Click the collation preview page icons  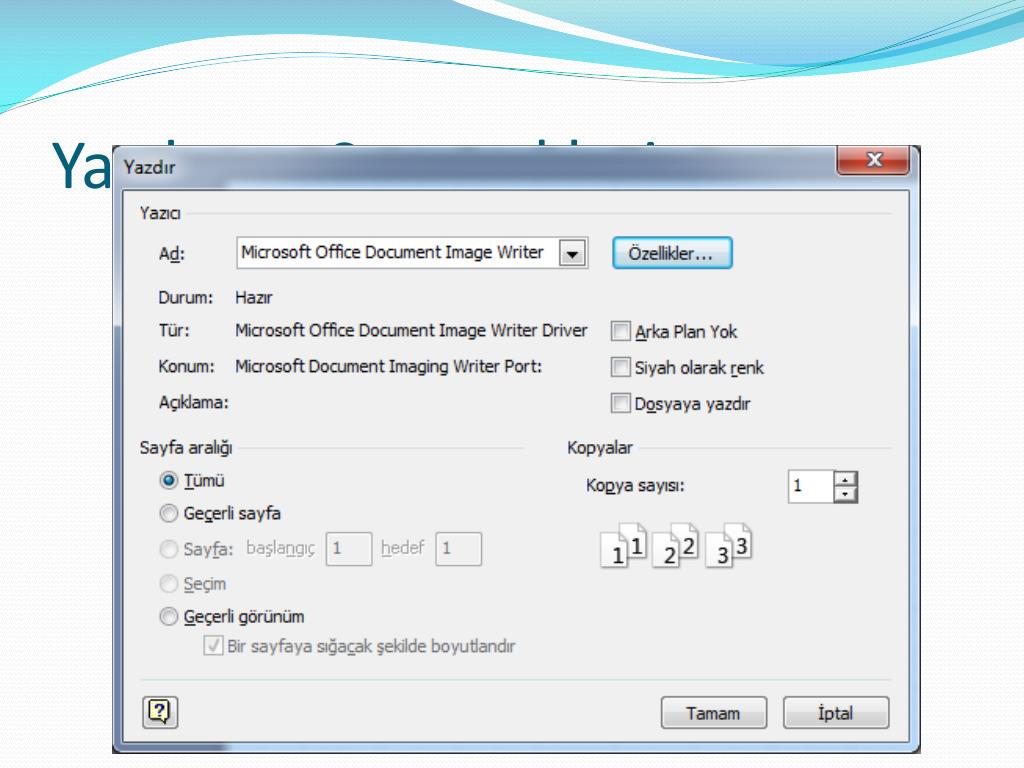(x=676, y=545)
